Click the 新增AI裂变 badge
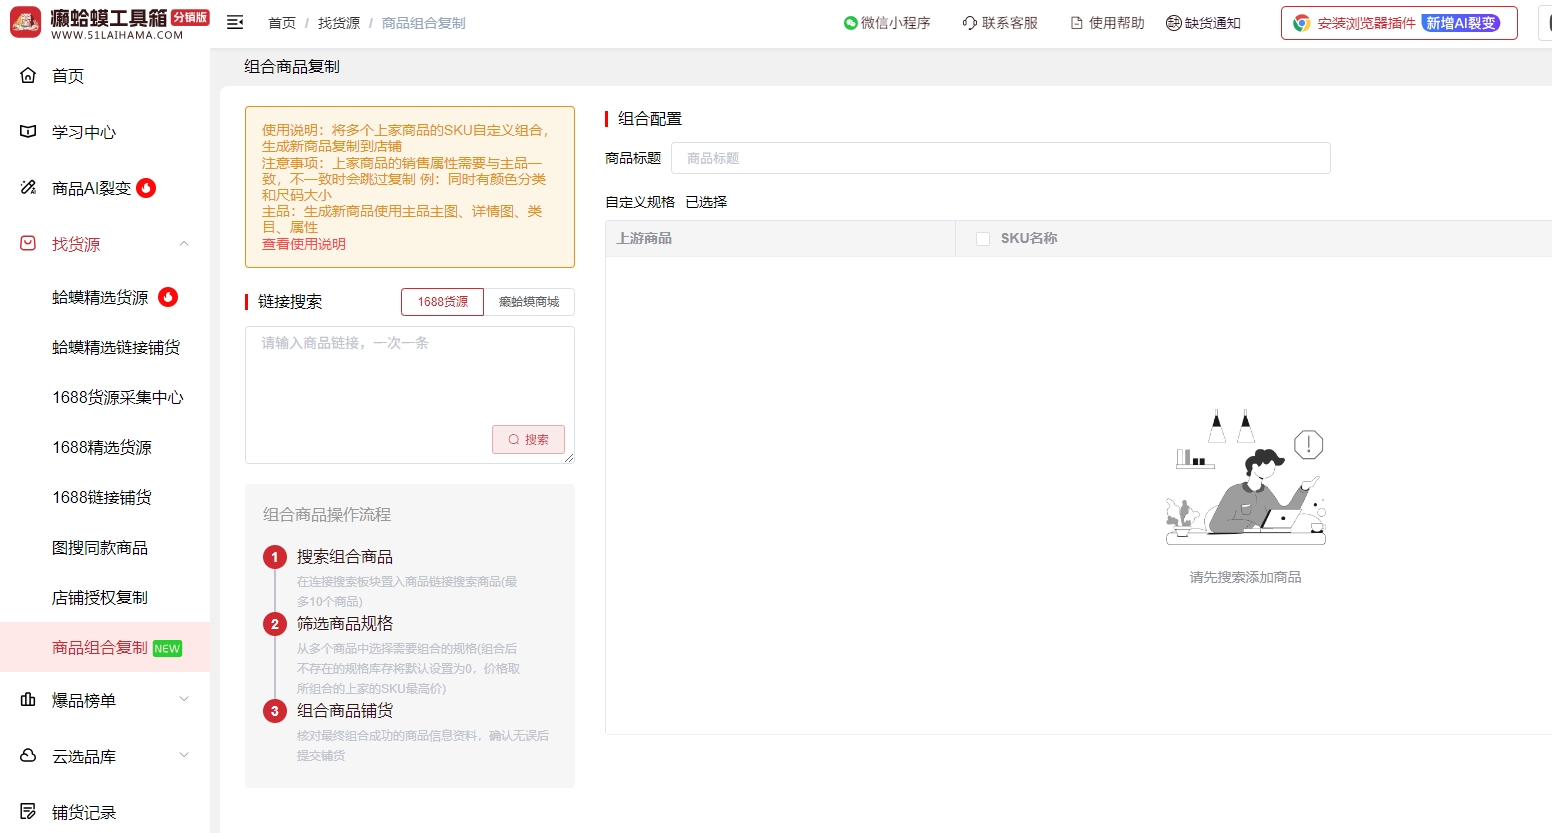Image resolution: width=1552 pixels, height=833 pixels. [x=1461, y=23]
